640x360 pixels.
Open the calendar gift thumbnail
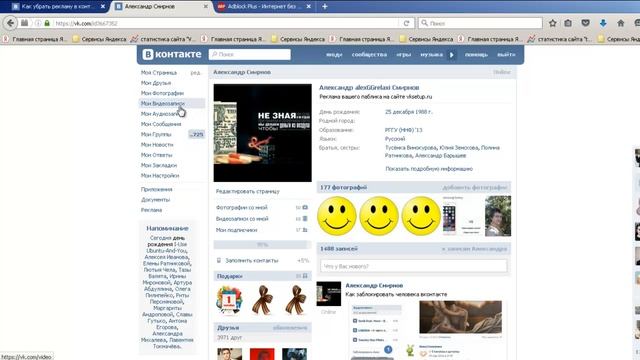[229, 300]
